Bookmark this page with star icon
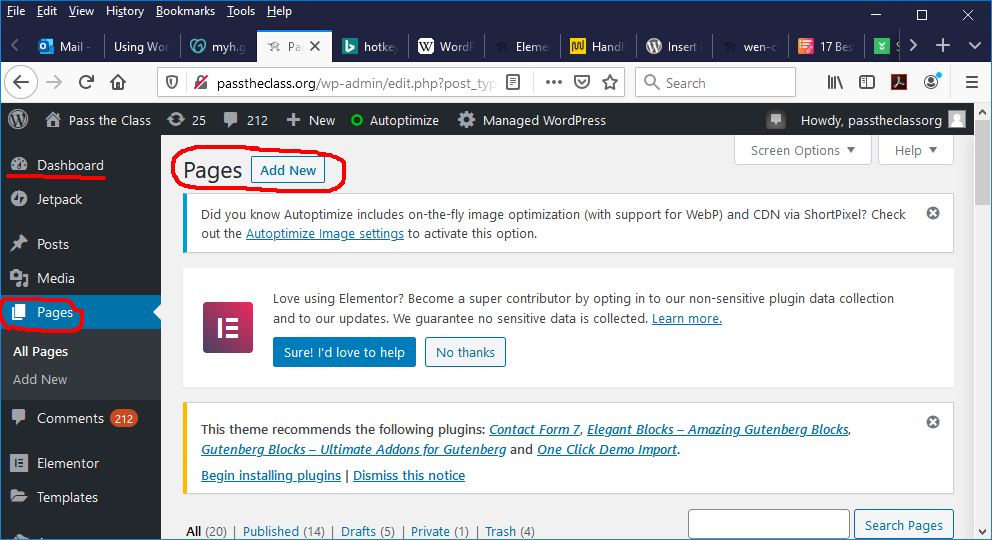 point(610,83)
